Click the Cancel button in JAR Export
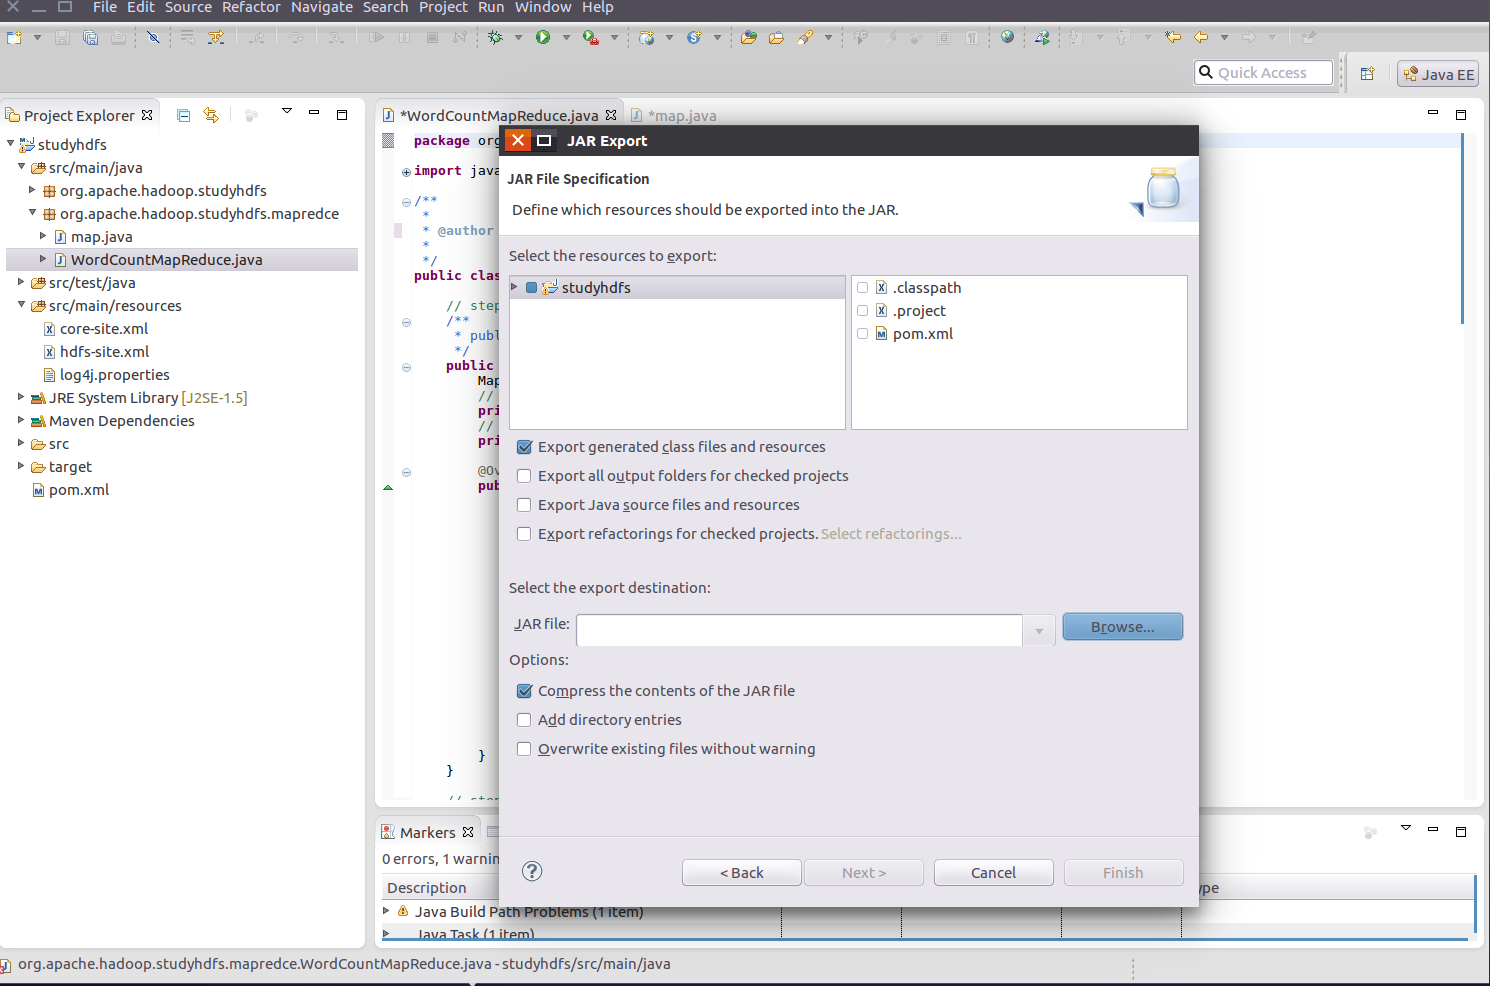 pyautogui.click(x=994, y=873)
